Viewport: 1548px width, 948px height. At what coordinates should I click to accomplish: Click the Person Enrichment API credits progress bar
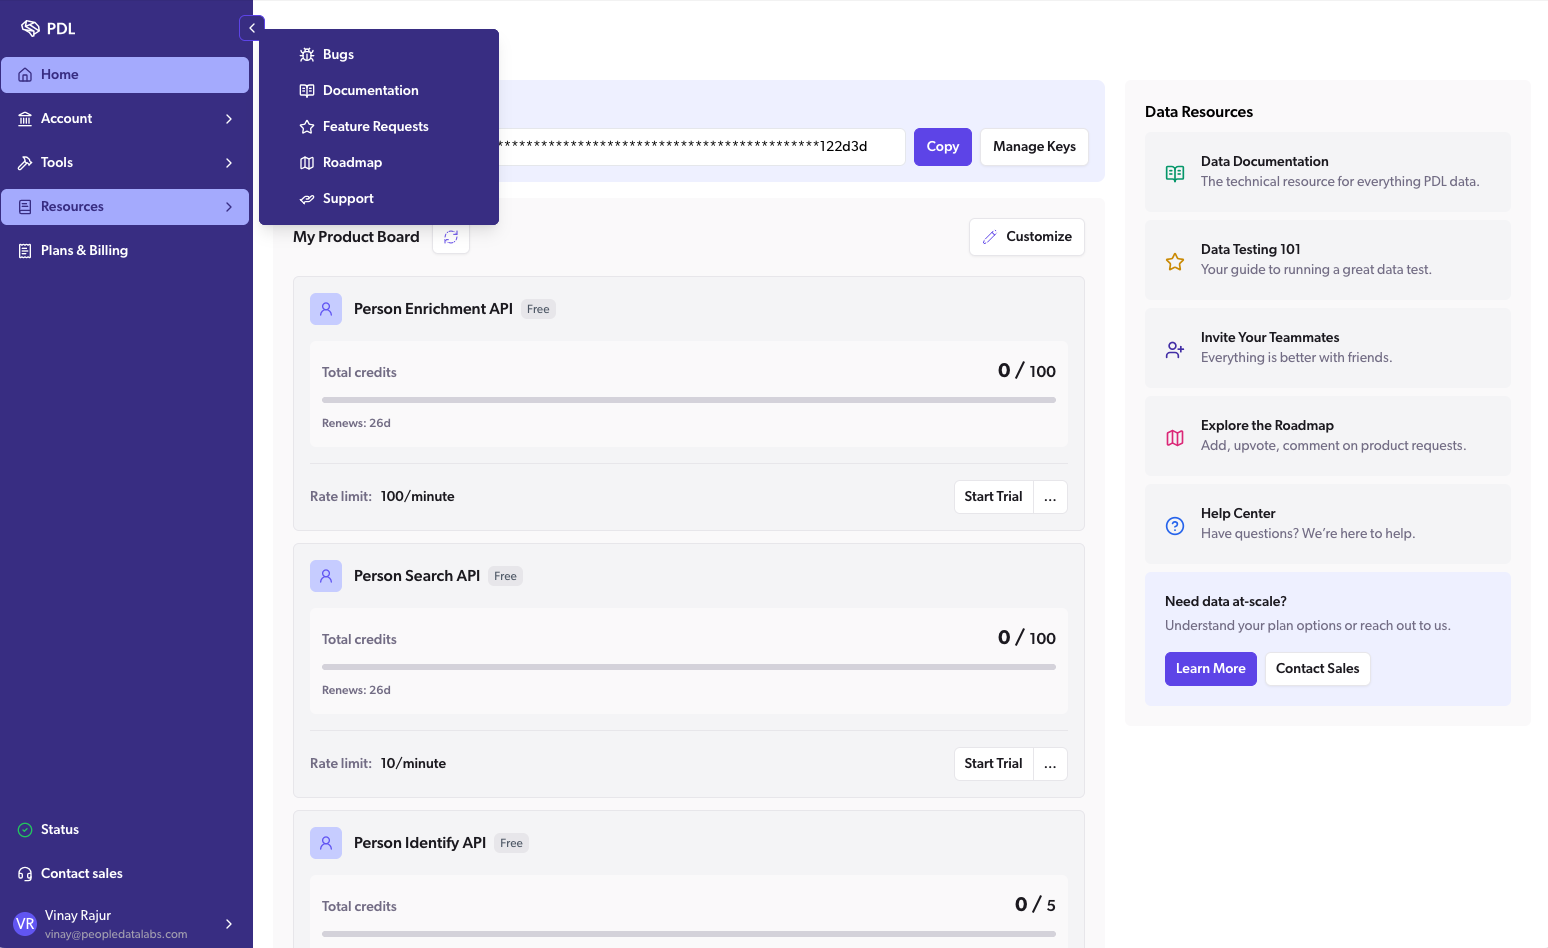pyautogui.click(x=689, y=400)
